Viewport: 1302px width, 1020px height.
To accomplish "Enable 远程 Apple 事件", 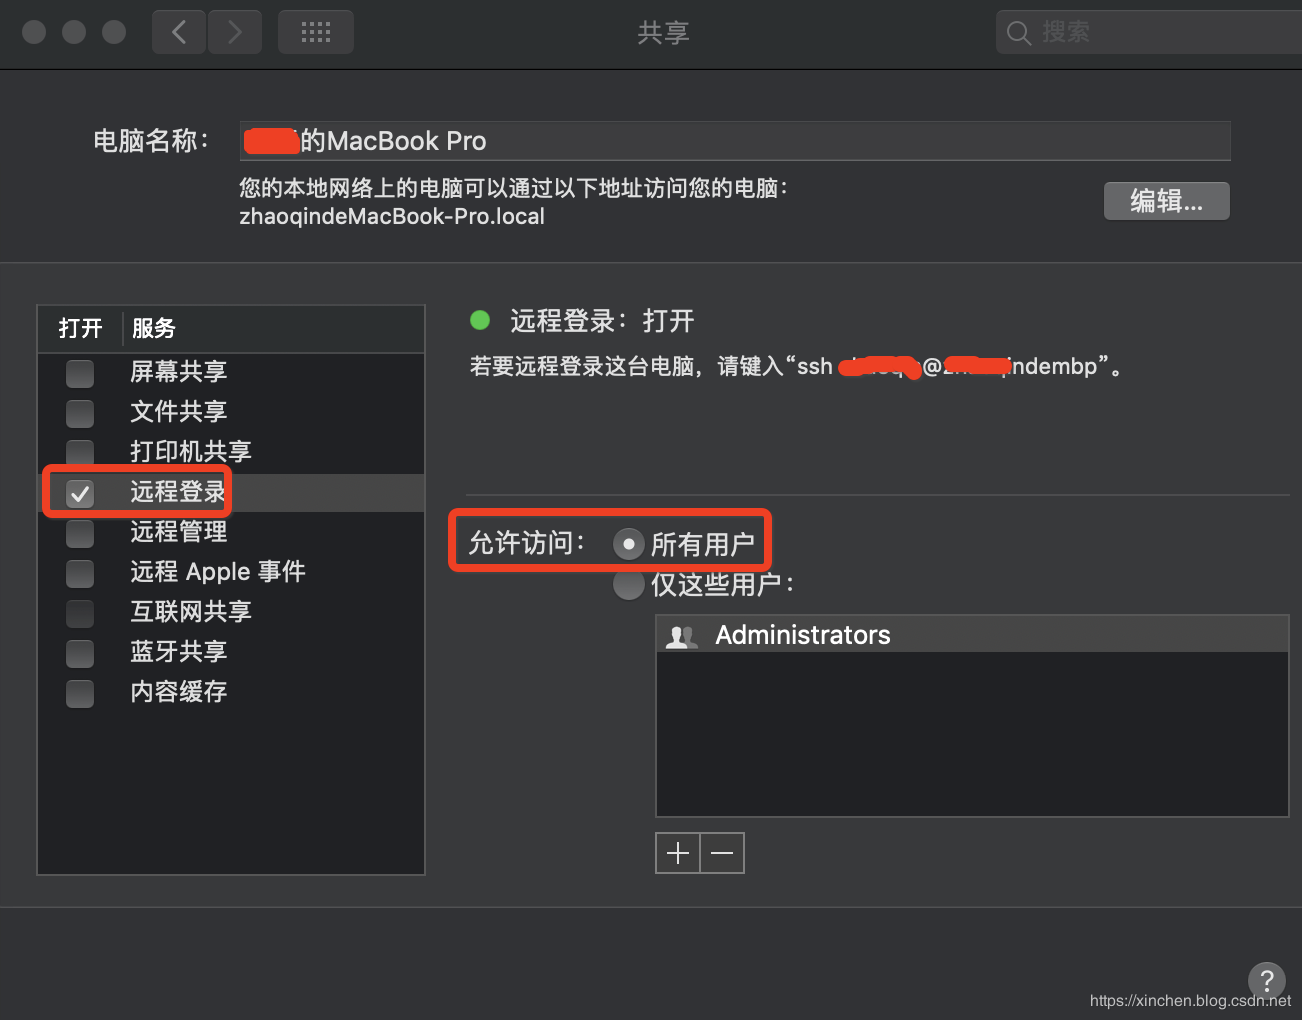I will pyautogui.click(x=79, y=573).
